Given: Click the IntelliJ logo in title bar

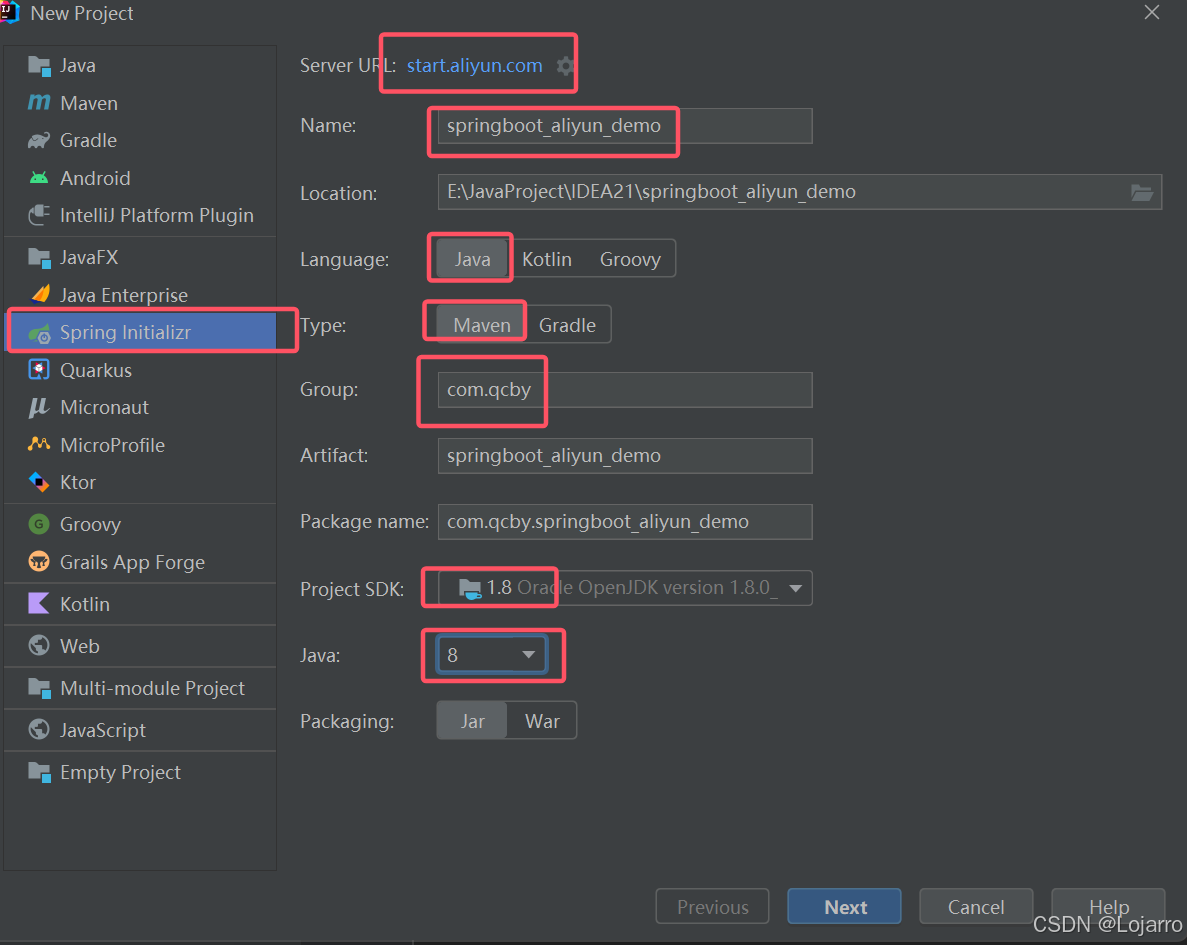Looking at the screenshot, I should click(x=10, y=13).
